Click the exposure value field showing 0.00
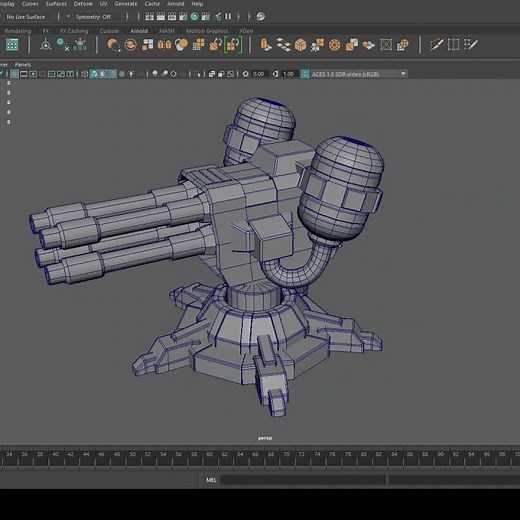The width and height of the screenshot is (520, 520). (258, 74)
